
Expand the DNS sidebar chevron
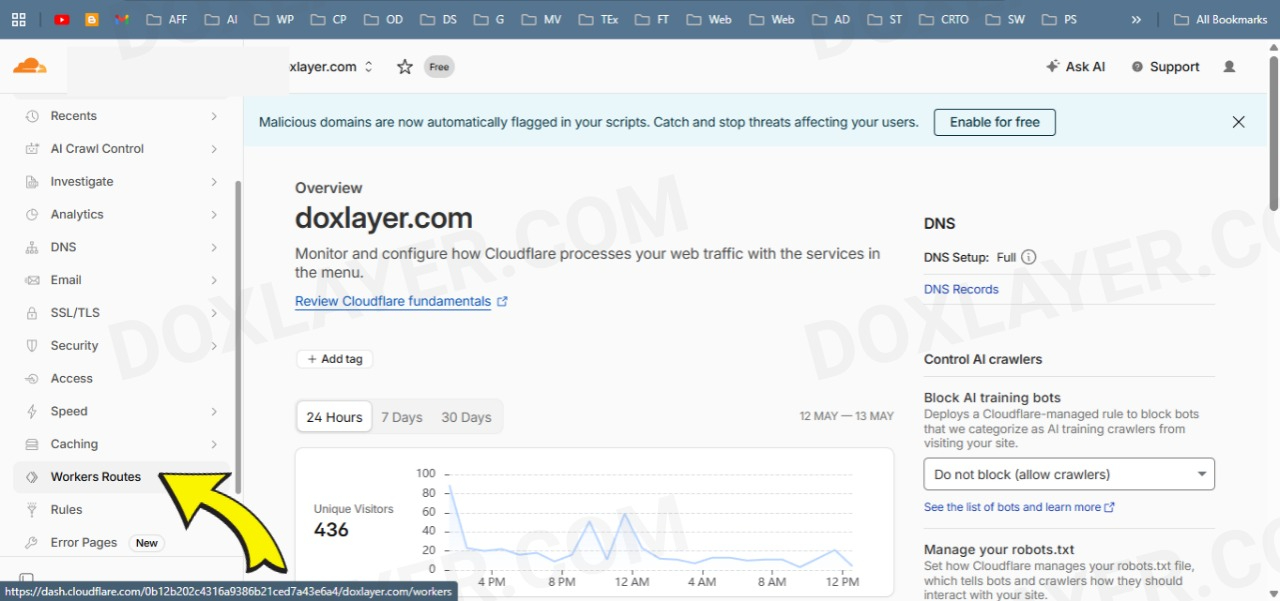[x=214, y=247]
